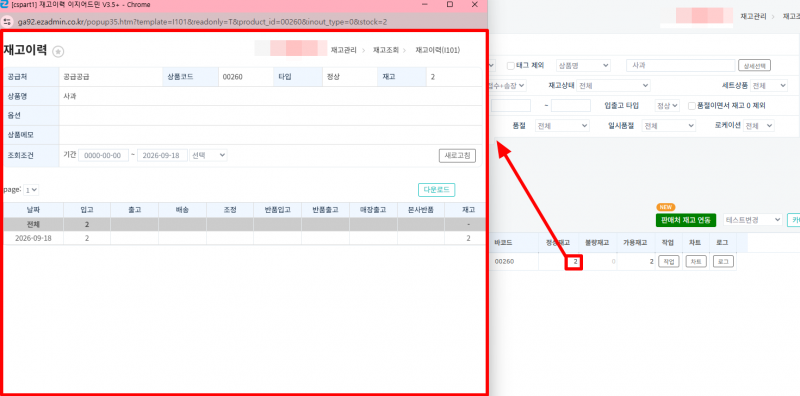
Task: Click the 상품명 value 사과 in popup
Action: coord(70,96)
